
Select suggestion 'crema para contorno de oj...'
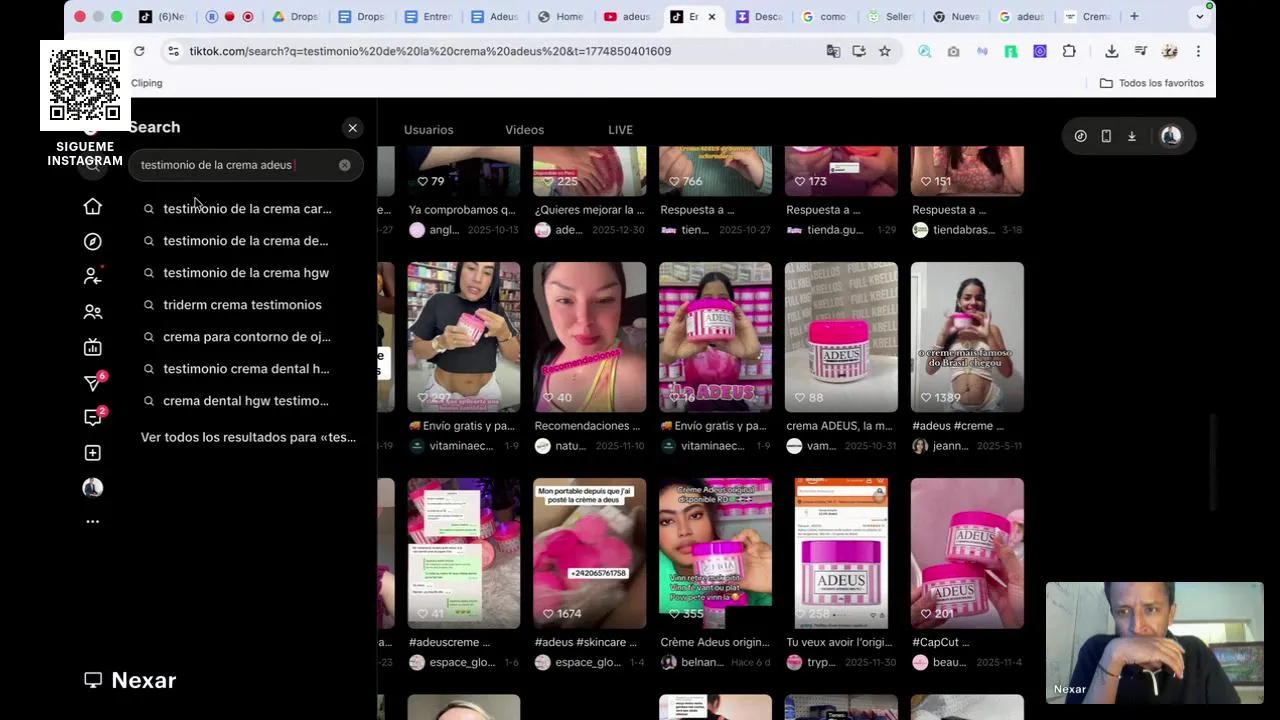click(246, 337)
